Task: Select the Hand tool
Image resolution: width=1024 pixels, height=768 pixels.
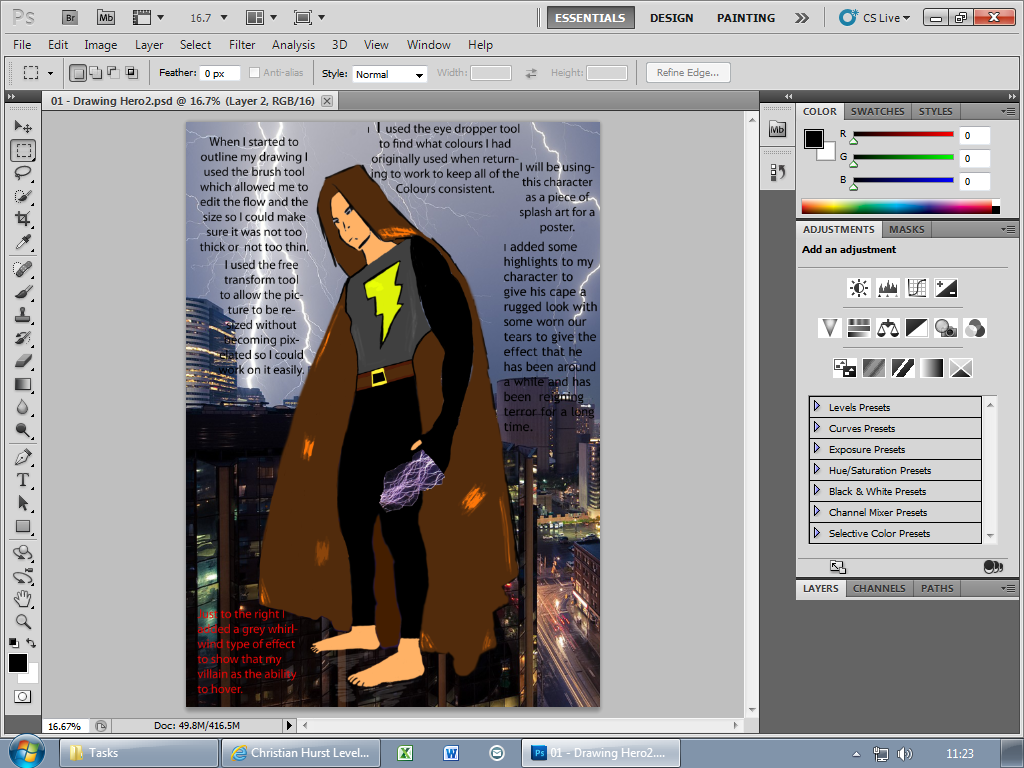Action: pos(23,598)
